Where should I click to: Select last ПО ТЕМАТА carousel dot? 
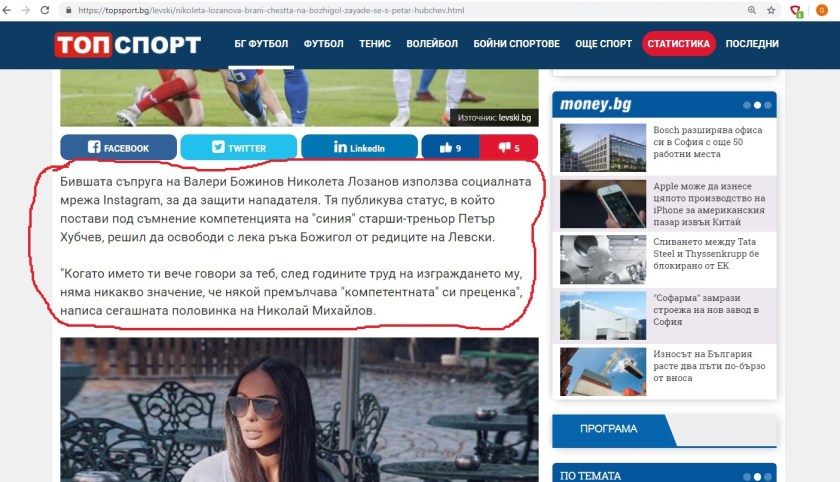point(768,477)
